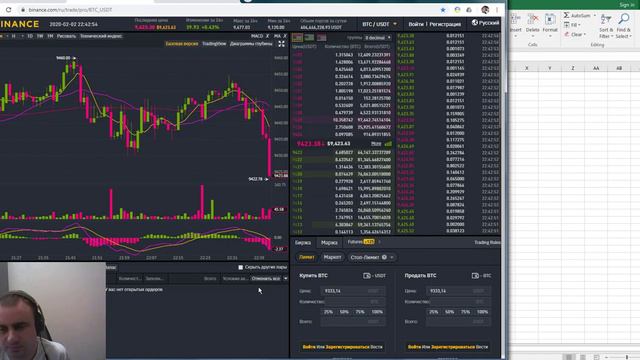Open the Chrome profile avatar

(x=485, y=9)
